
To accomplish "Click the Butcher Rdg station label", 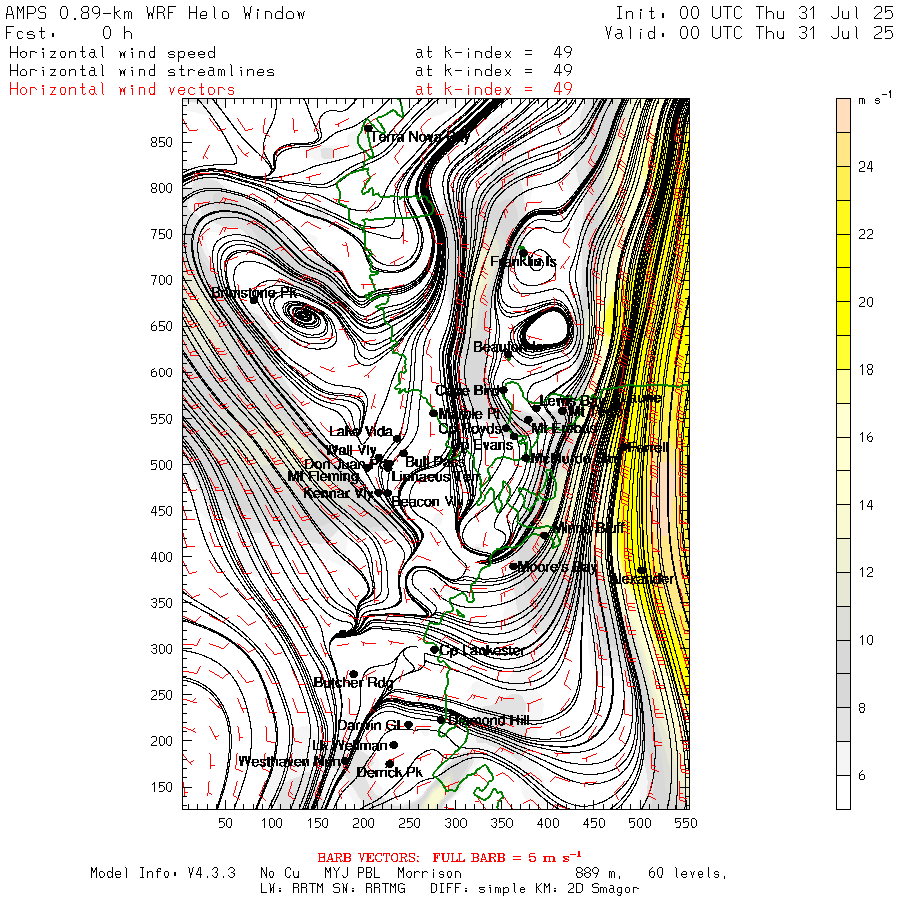I will (x=354, y=682).
